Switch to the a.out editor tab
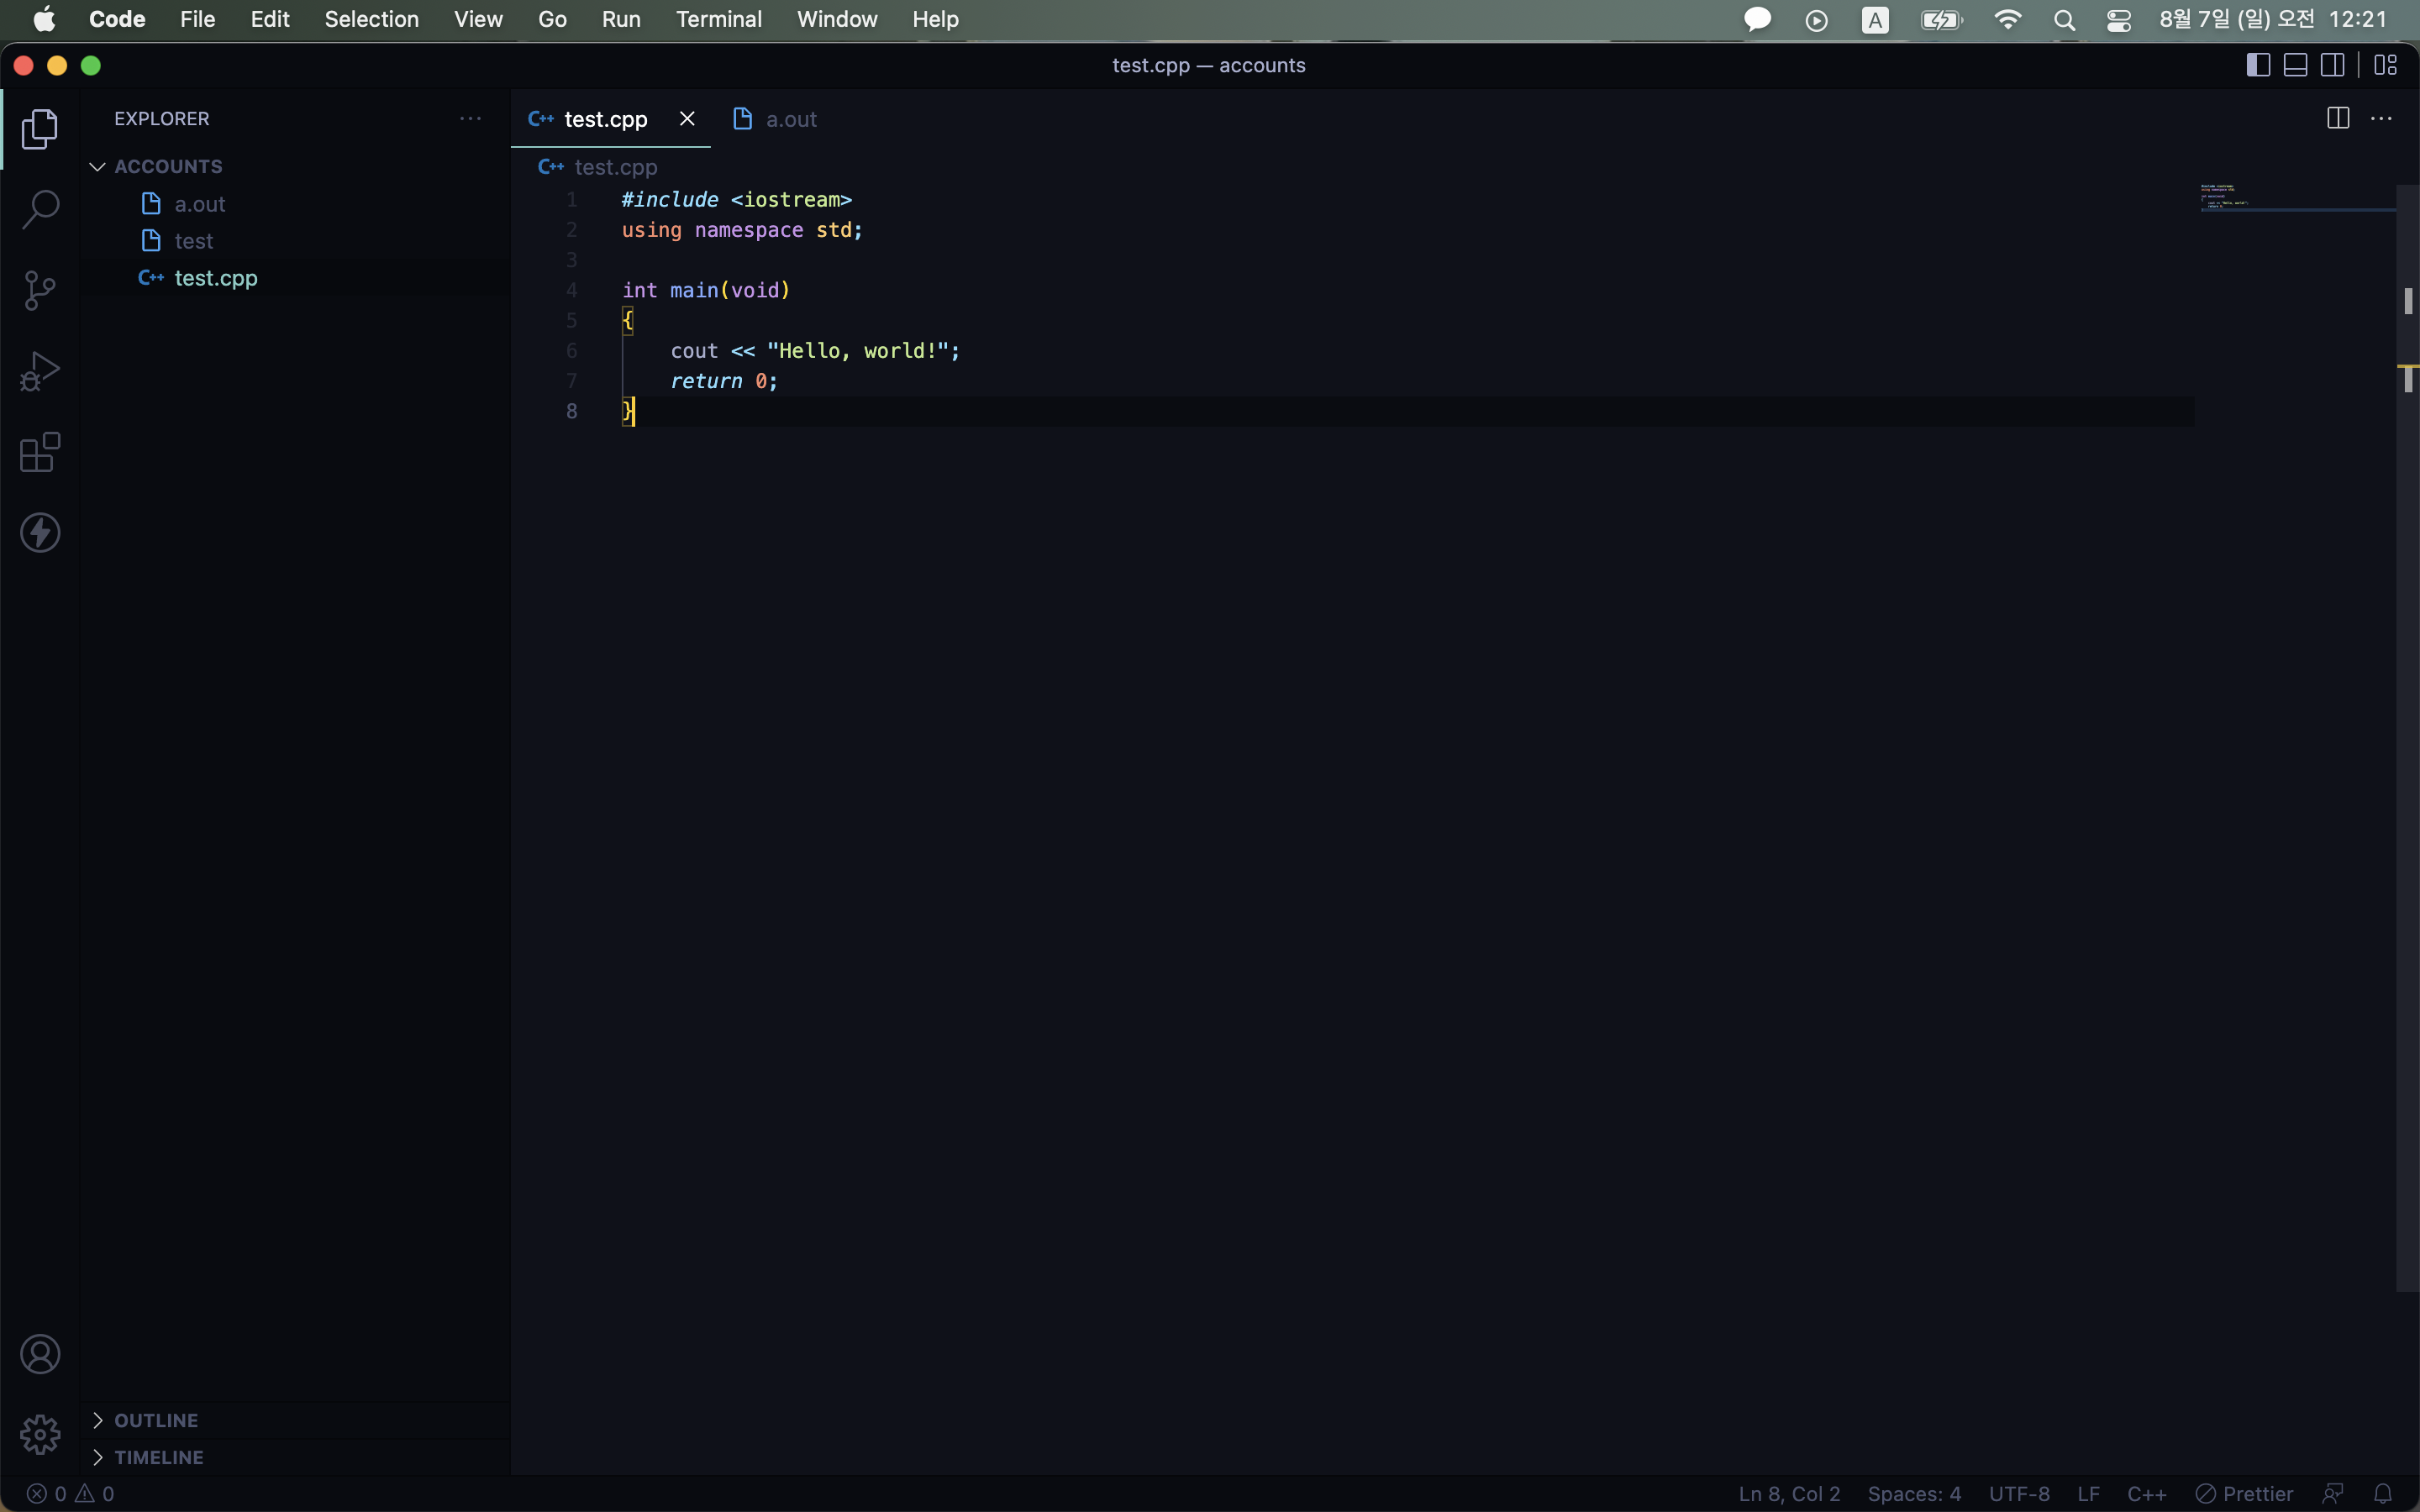 (x=790, y=119)
